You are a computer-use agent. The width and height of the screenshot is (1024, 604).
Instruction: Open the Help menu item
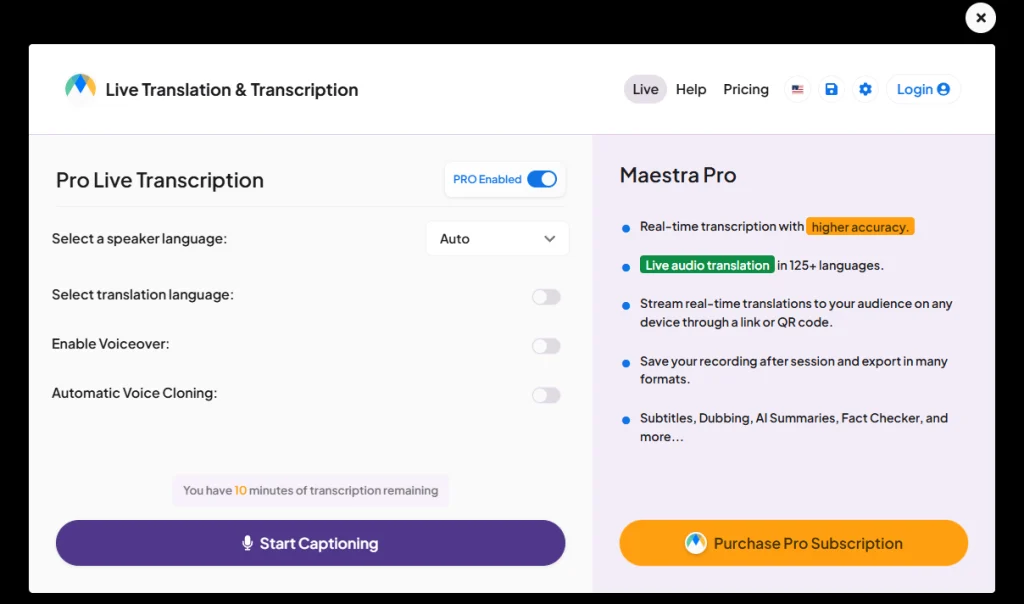691,89
